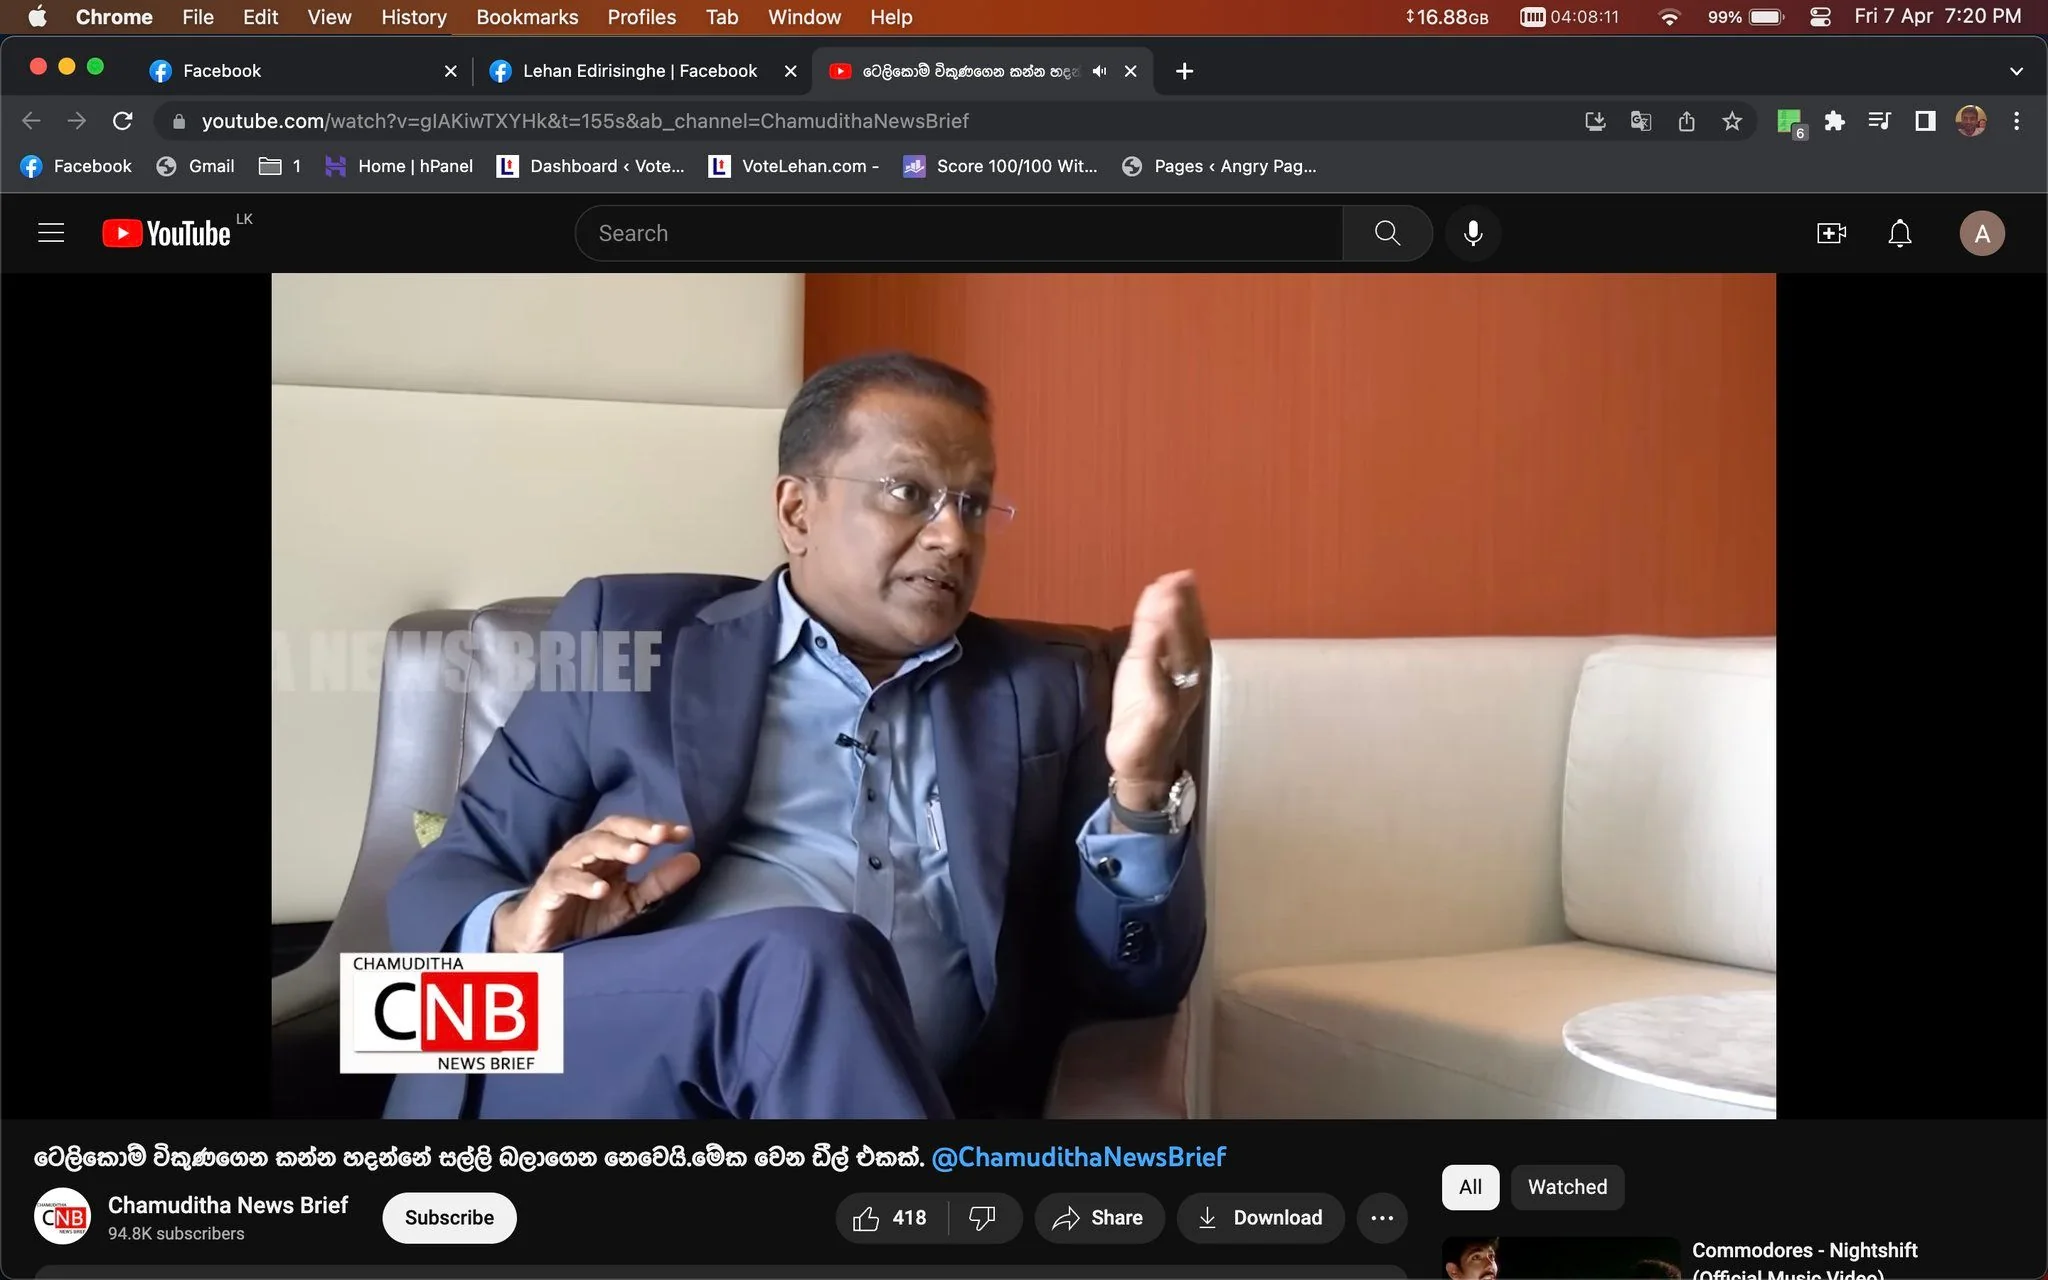Open a new tab with plus
The height and width of the screenshot is (1280, 2048).
[x=1184, y=71]
